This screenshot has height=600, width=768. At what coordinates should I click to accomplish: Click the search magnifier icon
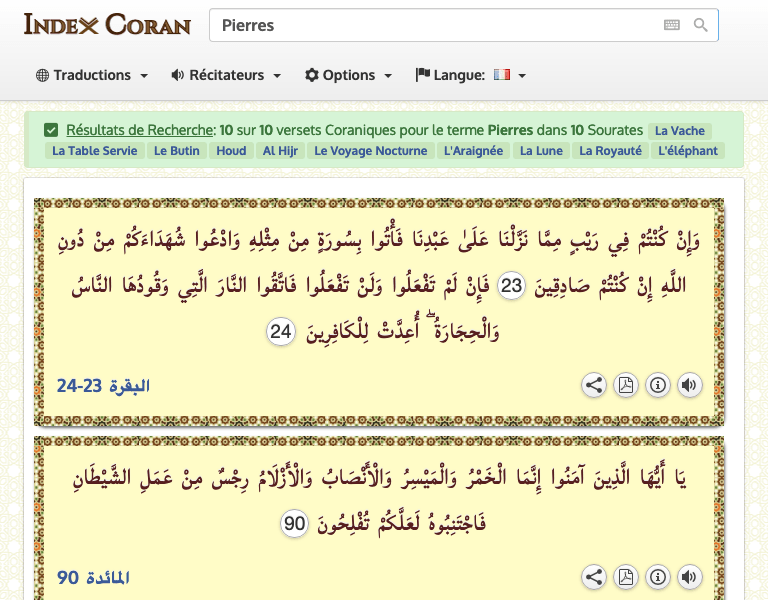click(701, 25)
